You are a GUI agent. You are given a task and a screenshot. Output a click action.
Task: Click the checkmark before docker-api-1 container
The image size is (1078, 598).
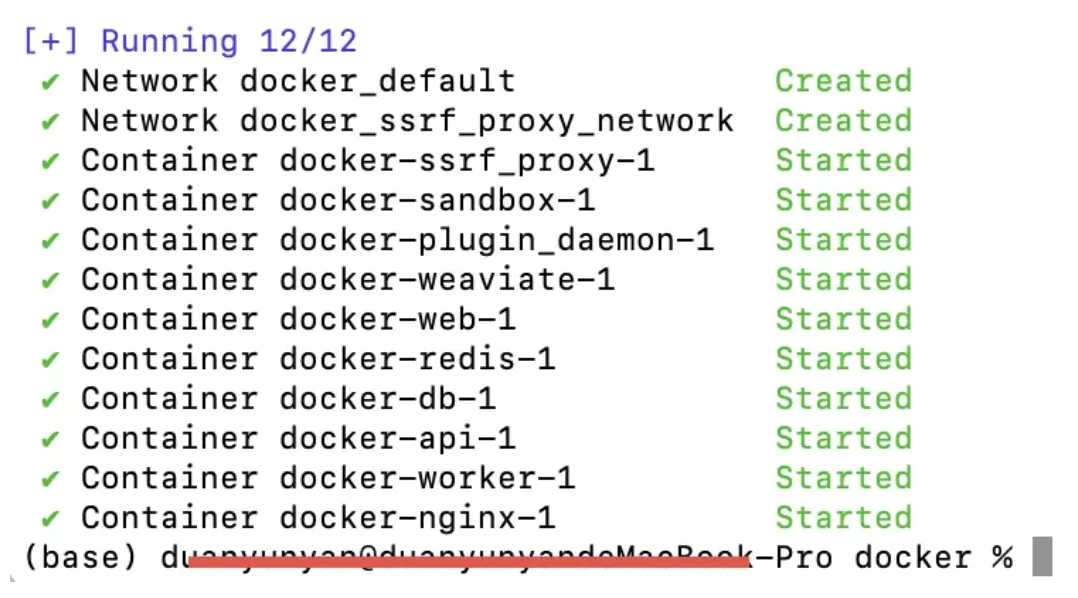(x=50, y=439)
